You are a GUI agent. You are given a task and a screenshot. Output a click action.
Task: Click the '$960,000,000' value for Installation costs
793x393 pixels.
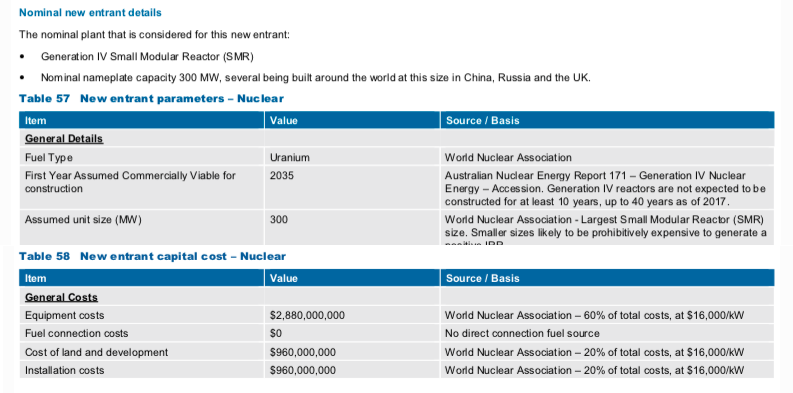[303, 371]
